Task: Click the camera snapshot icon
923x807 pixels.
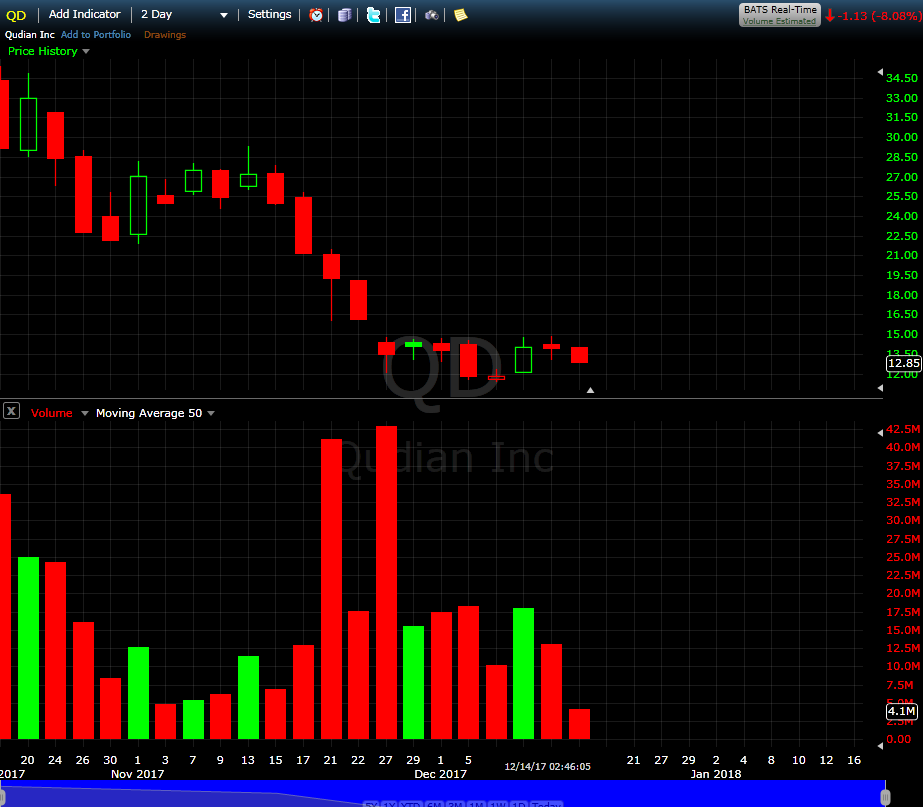Action: click(431, 15)
